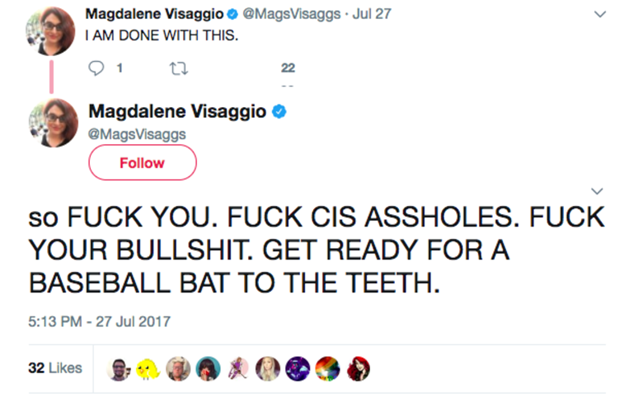
Task: Open the rainbow avatar liker profile
Action: click(328, 369)
